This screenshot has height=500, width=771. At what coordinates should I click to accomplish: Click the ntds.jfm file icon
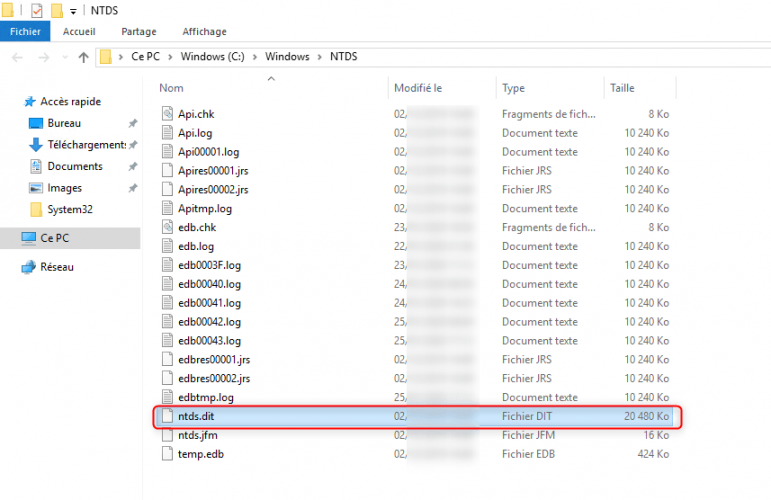(167, 435)
